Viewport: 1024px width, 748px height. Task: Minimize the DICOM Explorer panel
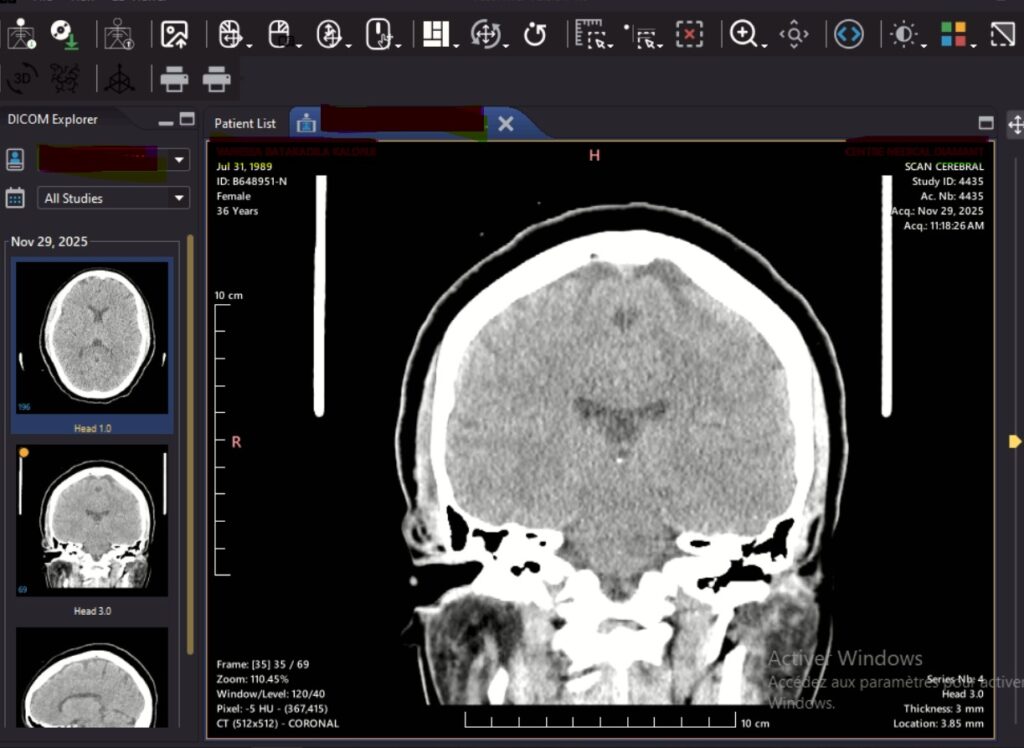pyautogui.click(x=165, y=120)
